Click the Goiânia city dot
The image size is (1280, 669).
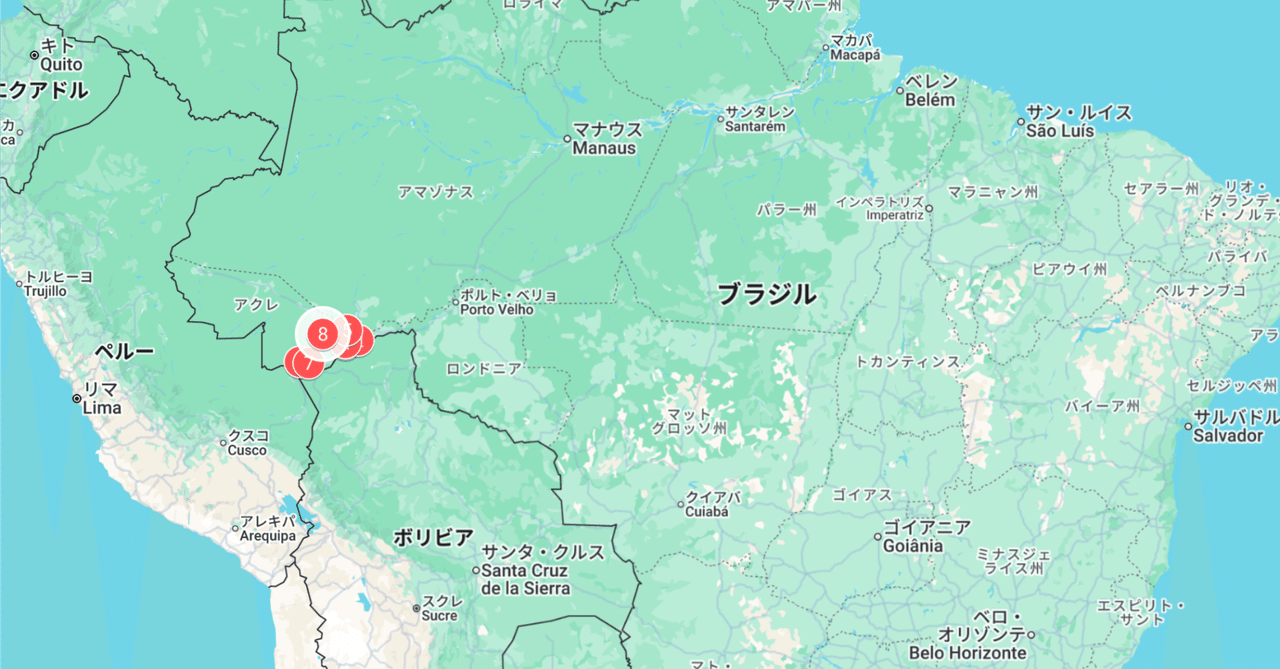click(x=877, y=537)
